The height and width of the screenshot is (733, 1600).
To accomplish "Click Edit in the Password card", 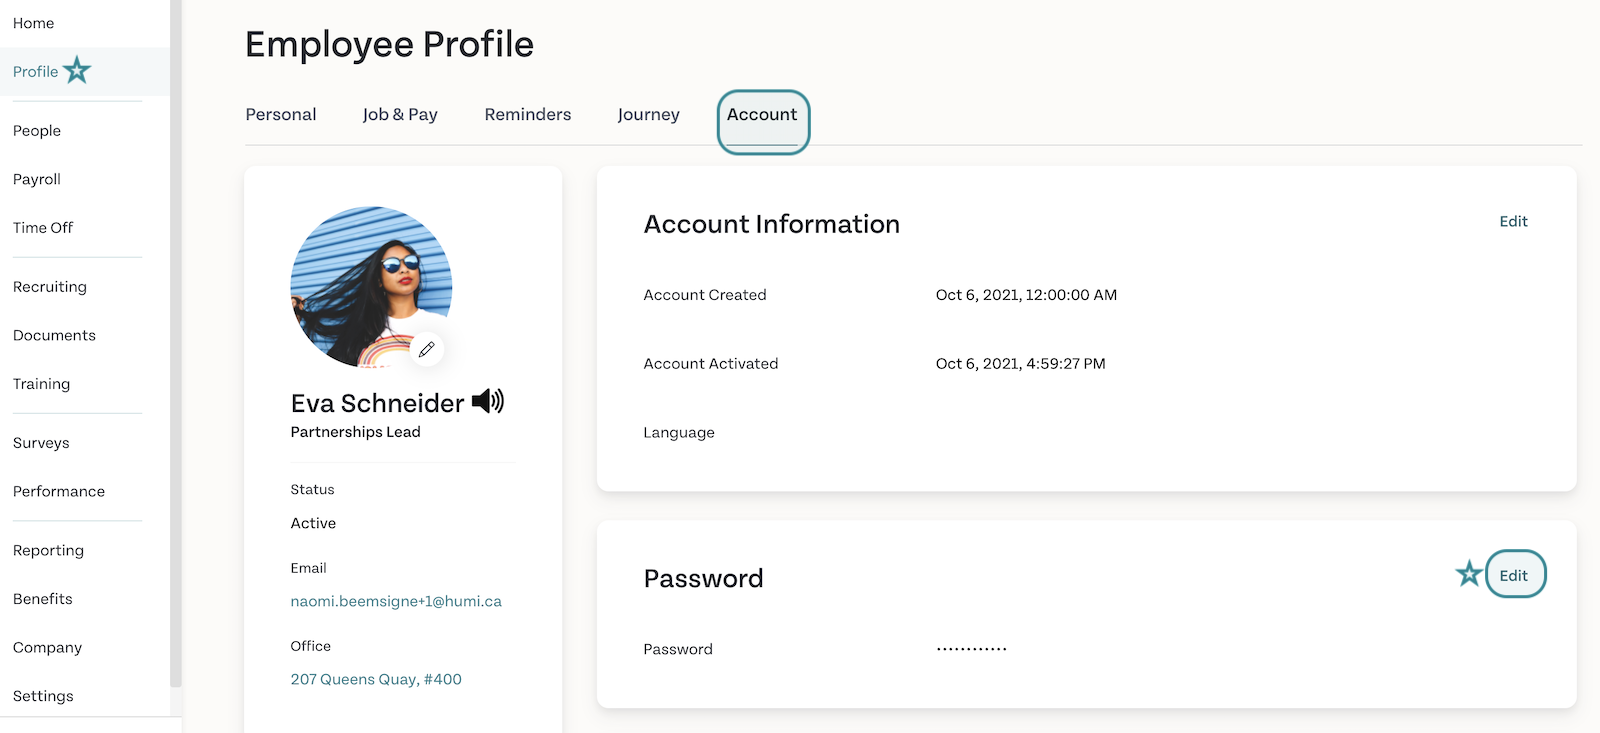I will [x=1514, y=575].
